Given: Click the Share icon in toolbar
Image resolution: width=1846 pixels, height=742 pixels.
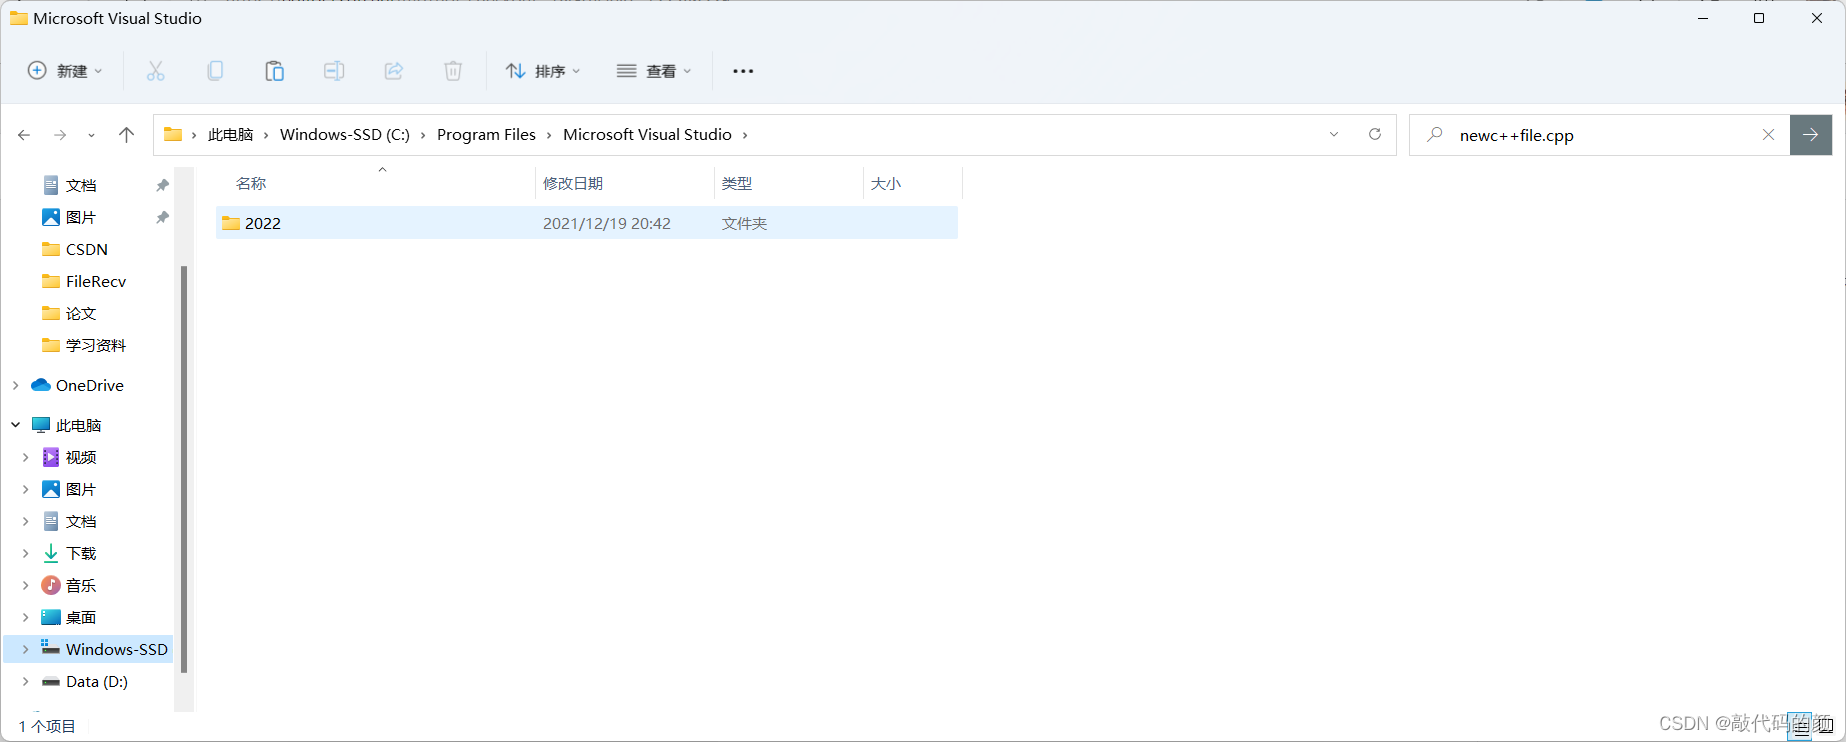Looking at the screenshot, I should click(x=394, y=71).
